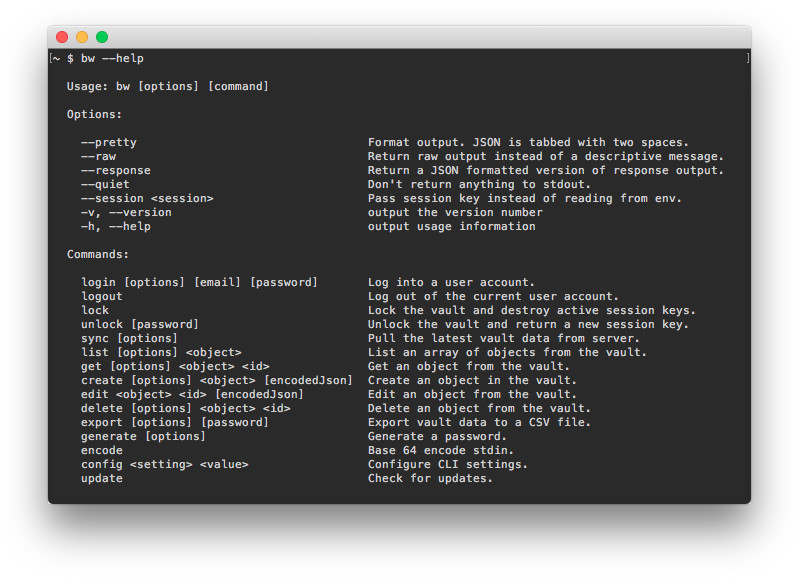Click the terminal window title bar
Screen dimensions: 799x578
[400, 37]
